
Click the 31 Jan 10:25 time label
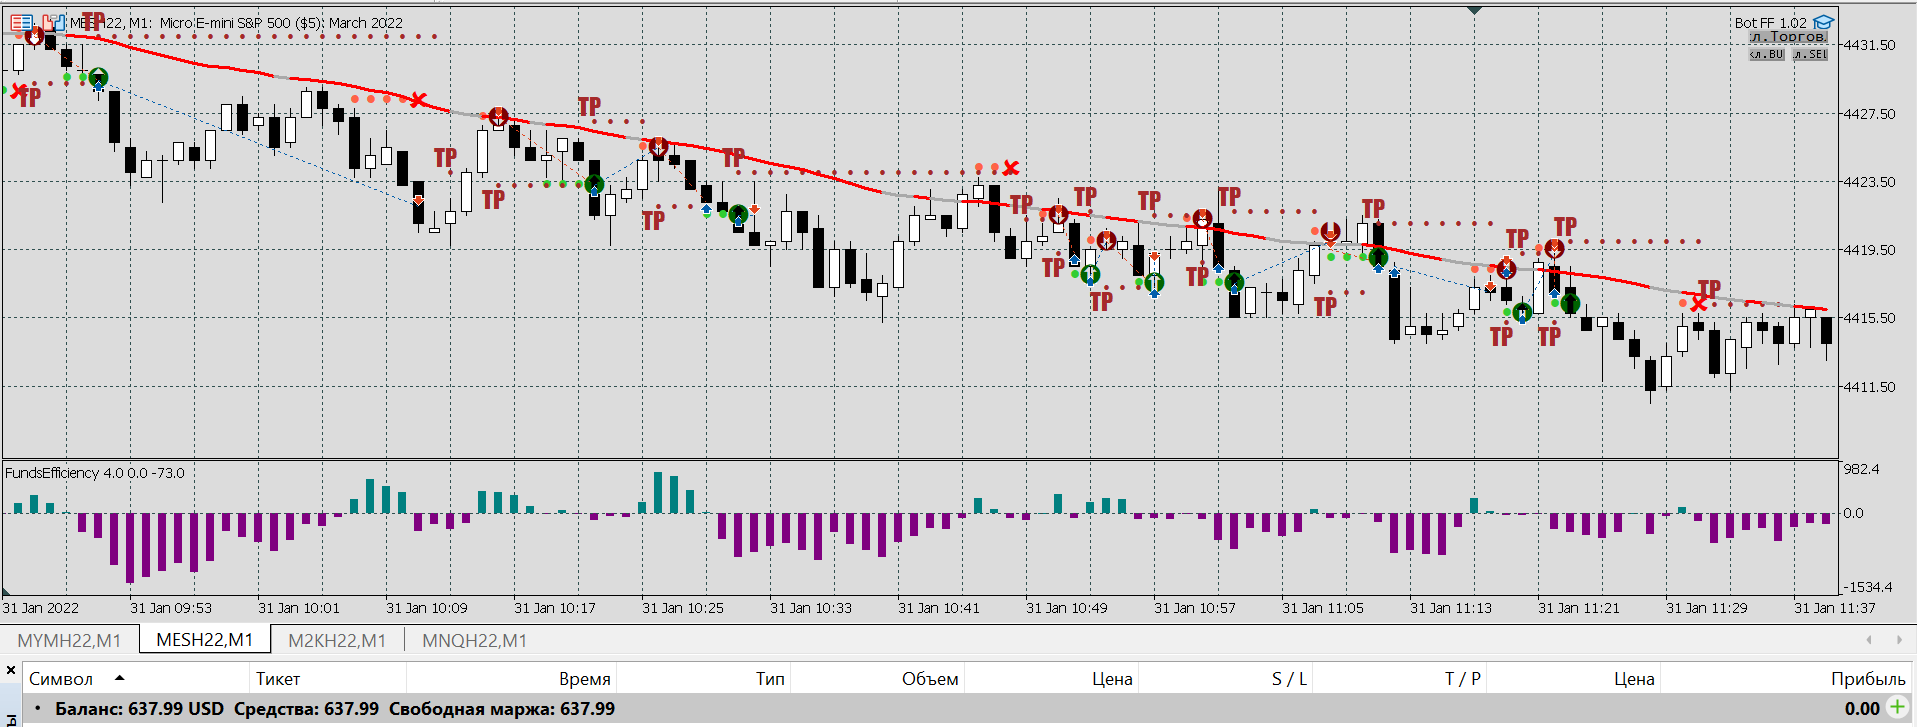[683, 608]
